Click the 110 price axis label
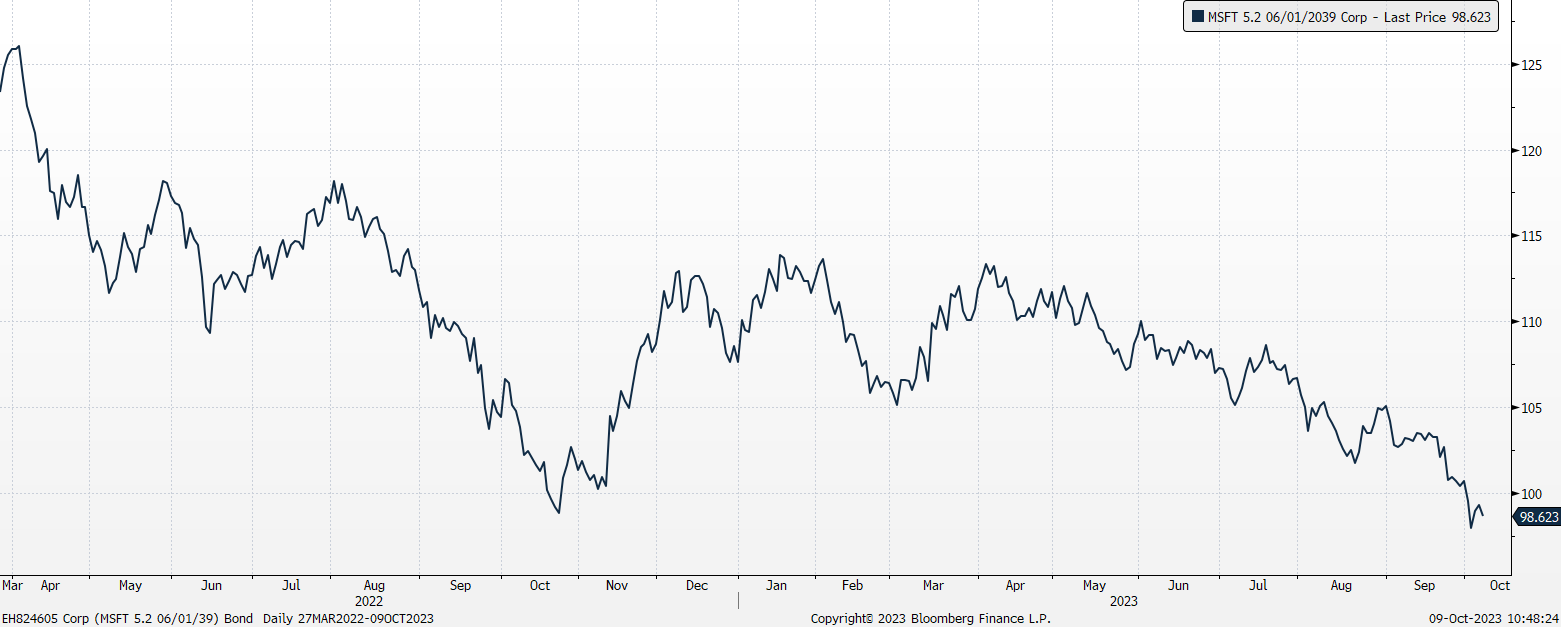1561x627 pixels. point(1531,322)
